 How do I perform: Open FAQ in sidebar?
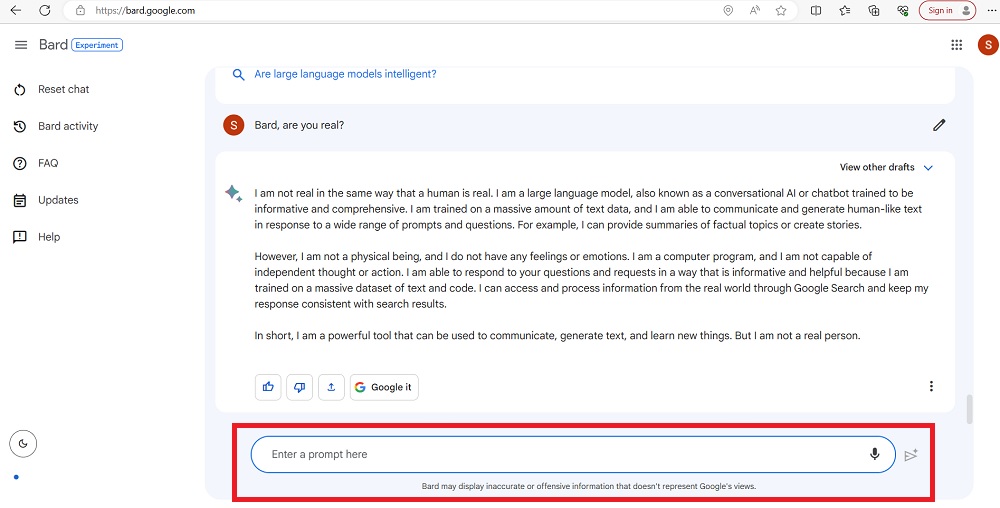[36, 163]
